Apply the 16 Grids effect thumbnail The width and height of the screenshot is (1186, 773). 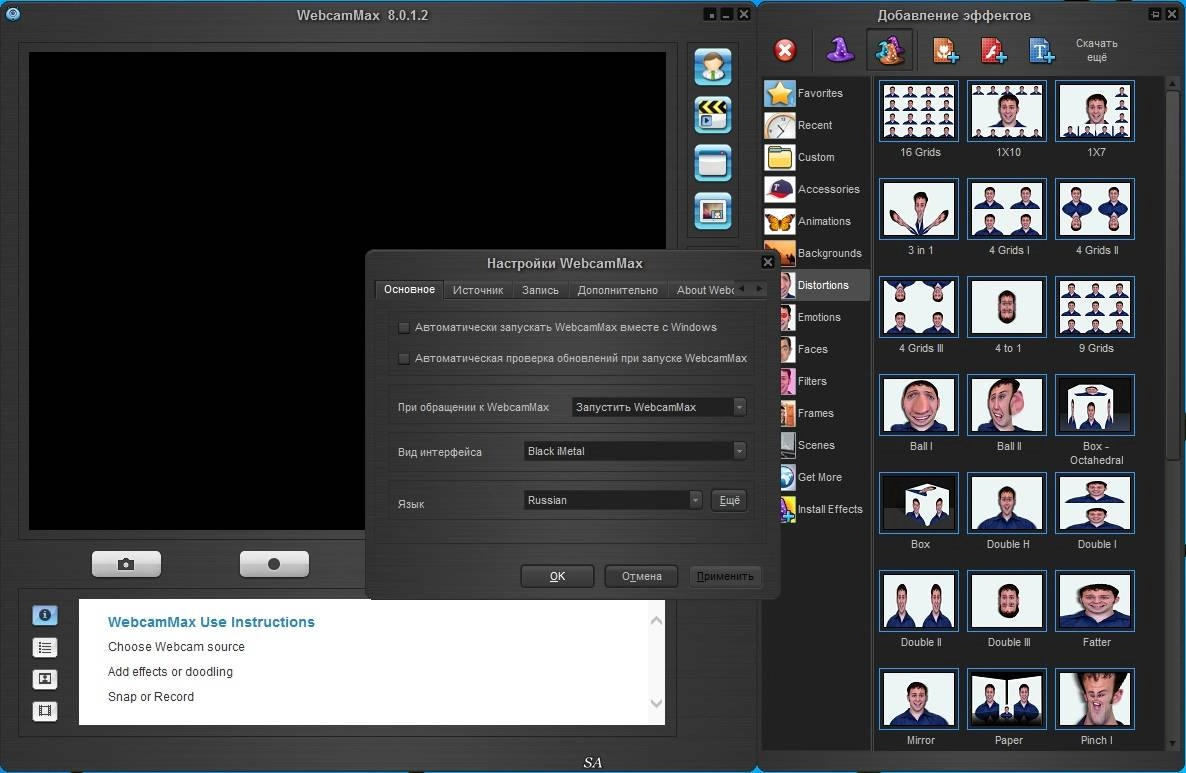919,111
